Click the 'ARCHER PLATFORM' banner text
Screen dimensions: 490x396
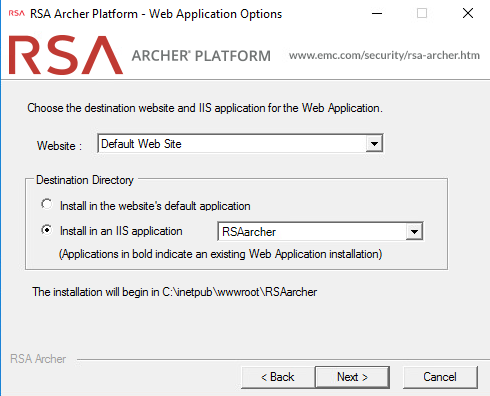pyautogui.click(x=201, y=56)
